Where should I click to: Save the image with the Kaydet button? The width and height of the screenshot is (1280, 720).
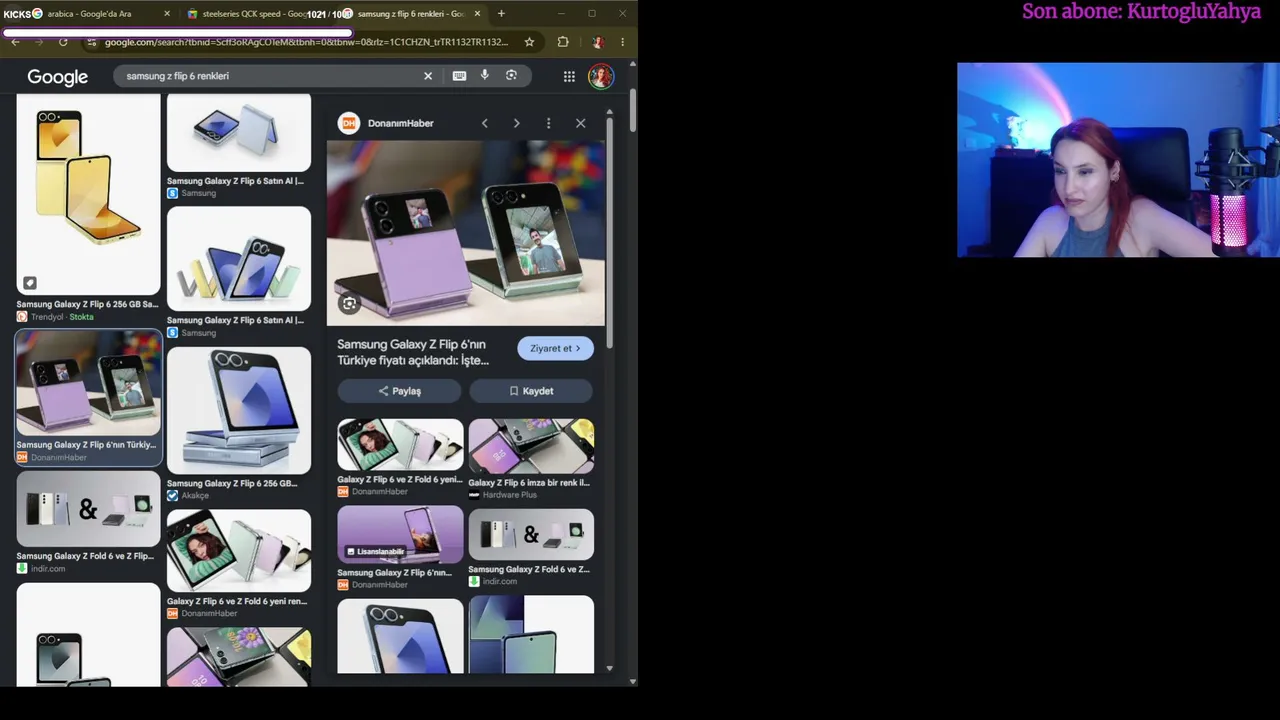tap(531, 391)
